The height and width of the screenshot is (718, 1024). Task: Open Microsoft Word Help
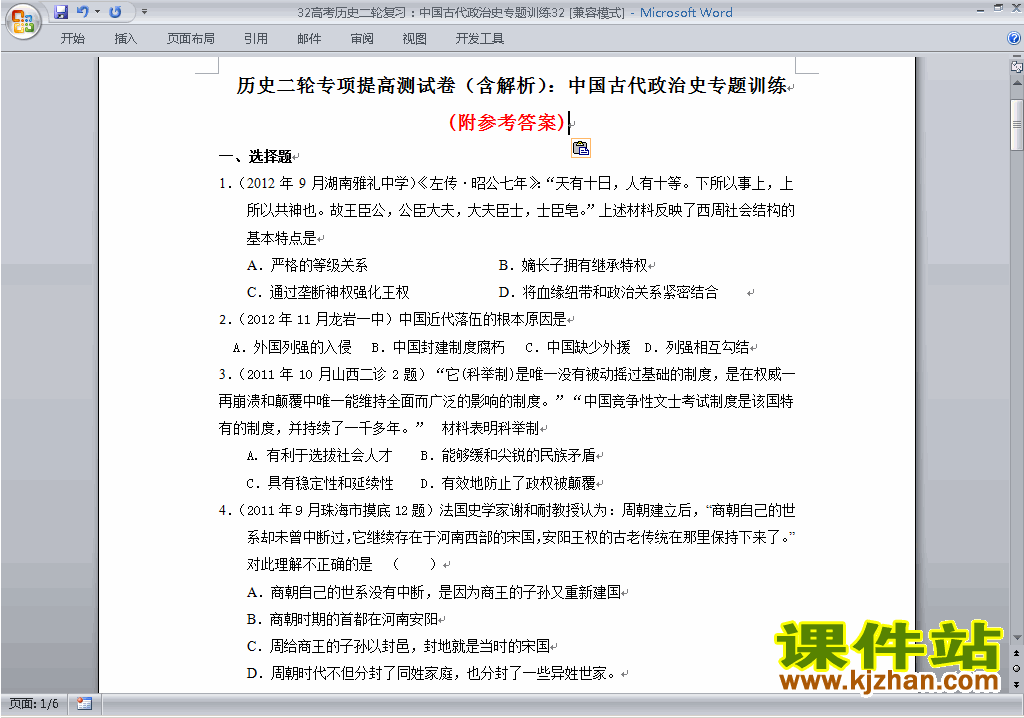(1014, 39)
